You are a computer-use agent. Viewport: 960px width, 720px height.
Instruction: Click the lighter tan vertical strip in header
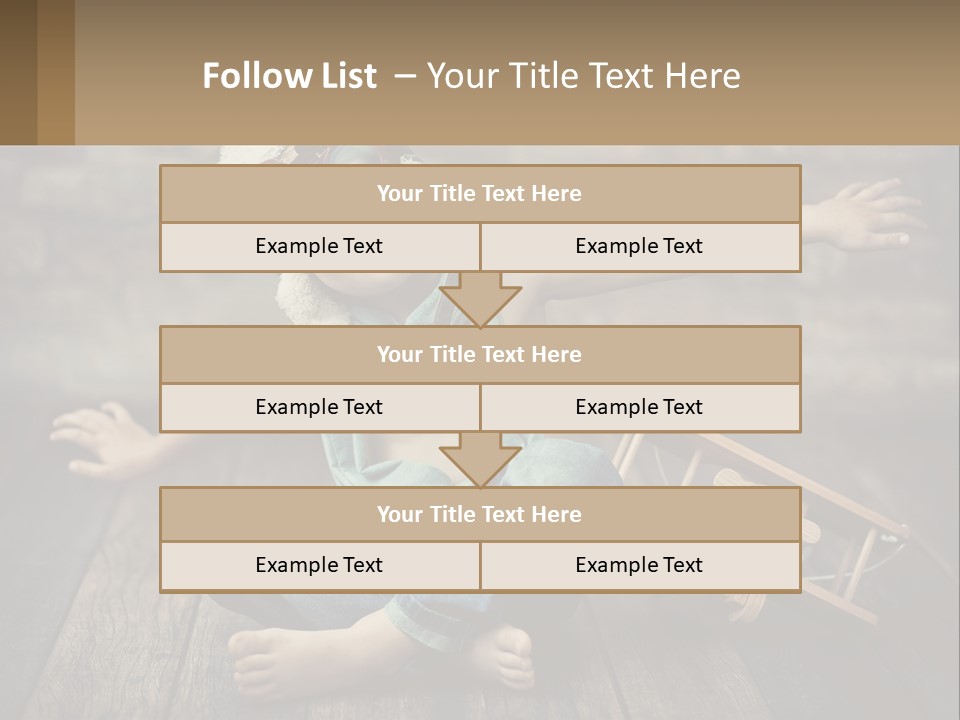click(x=56, y=72)
